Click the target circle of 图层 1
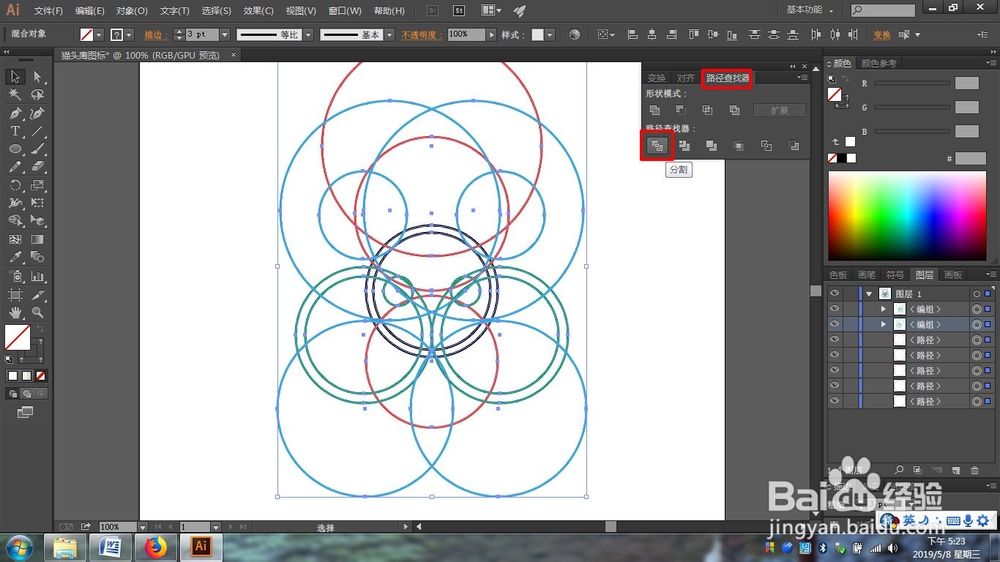Viewport: 1000px width, 562px height. point(976,293)
